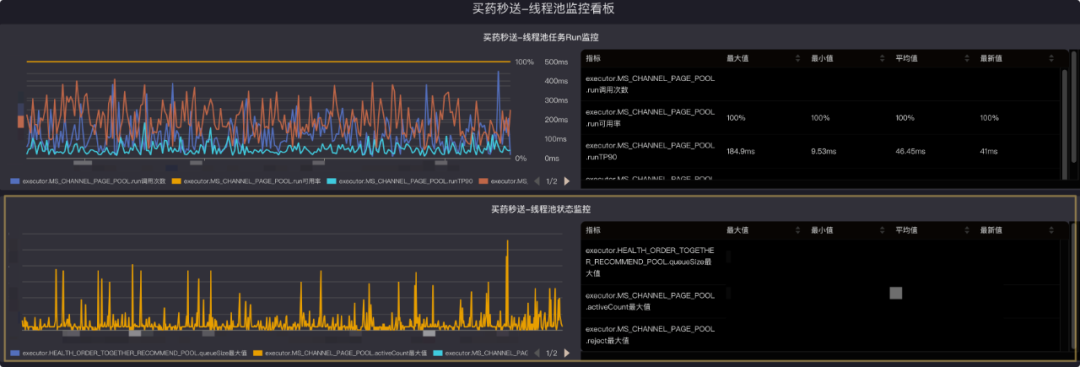Sort Run监控 table by 最新值 column arrows
Screen dimensions: 1080x367
pyautogui.click(x=1051, y=59)
